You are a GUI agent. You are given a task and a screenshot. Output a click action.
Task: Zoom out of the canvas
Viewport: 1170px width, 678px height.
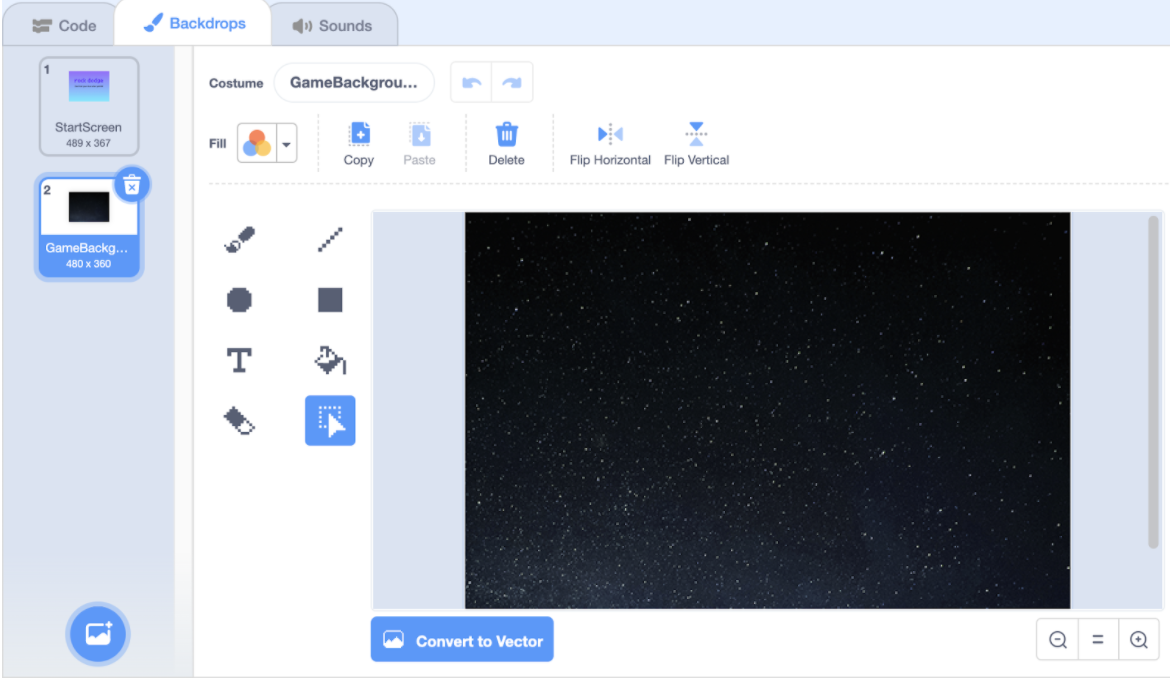click(1057, 640)
